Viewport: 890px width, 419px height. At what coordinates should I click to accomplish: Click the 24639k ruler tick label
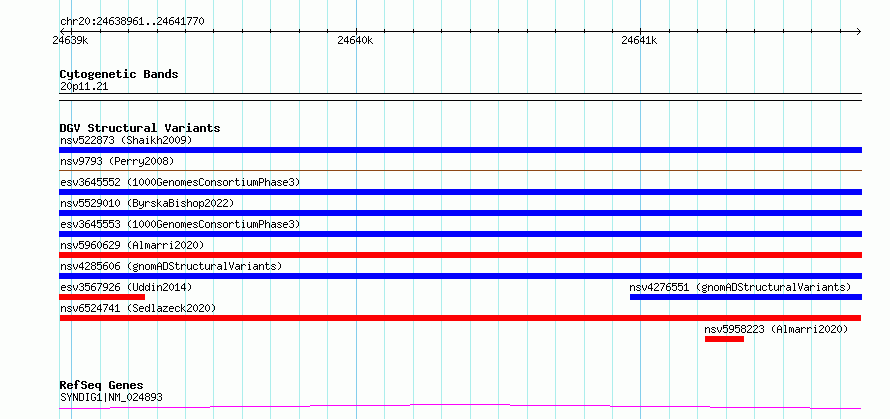coord(70,40)
